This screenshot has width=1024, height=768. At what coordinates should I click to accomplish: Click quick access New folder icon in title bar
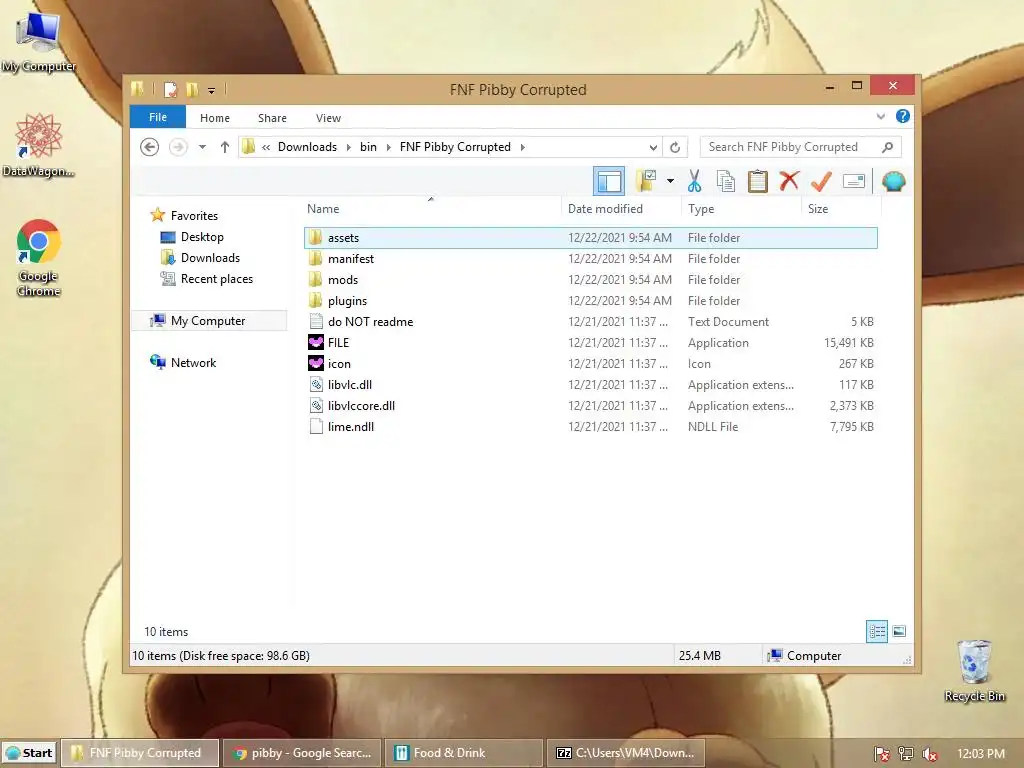(x=192, y=89)
